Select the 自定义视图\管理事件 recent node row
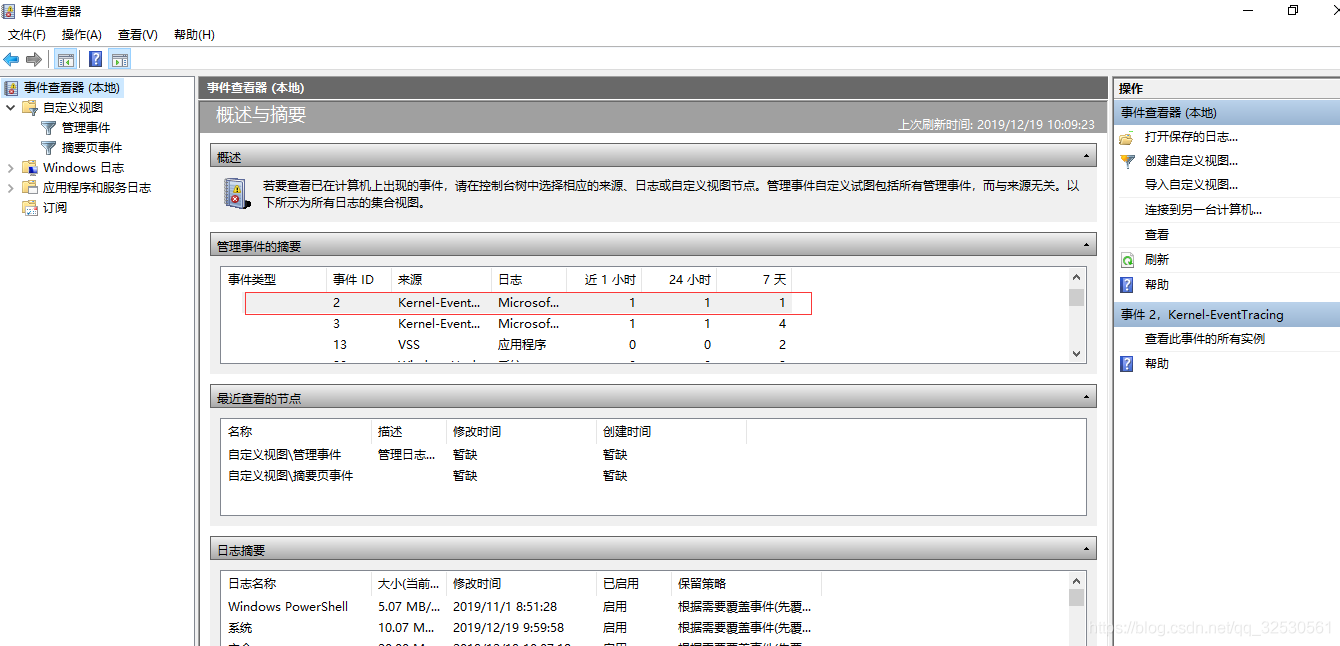The height and width of the screenshot is (646, 1340). tap(484, 455)
